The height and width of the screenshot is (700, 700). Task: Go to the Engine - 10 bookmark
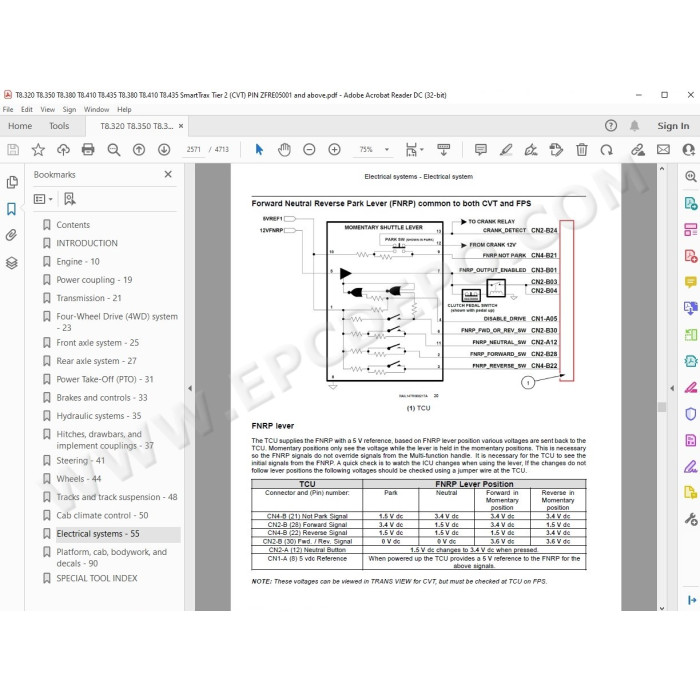[78, 262]
